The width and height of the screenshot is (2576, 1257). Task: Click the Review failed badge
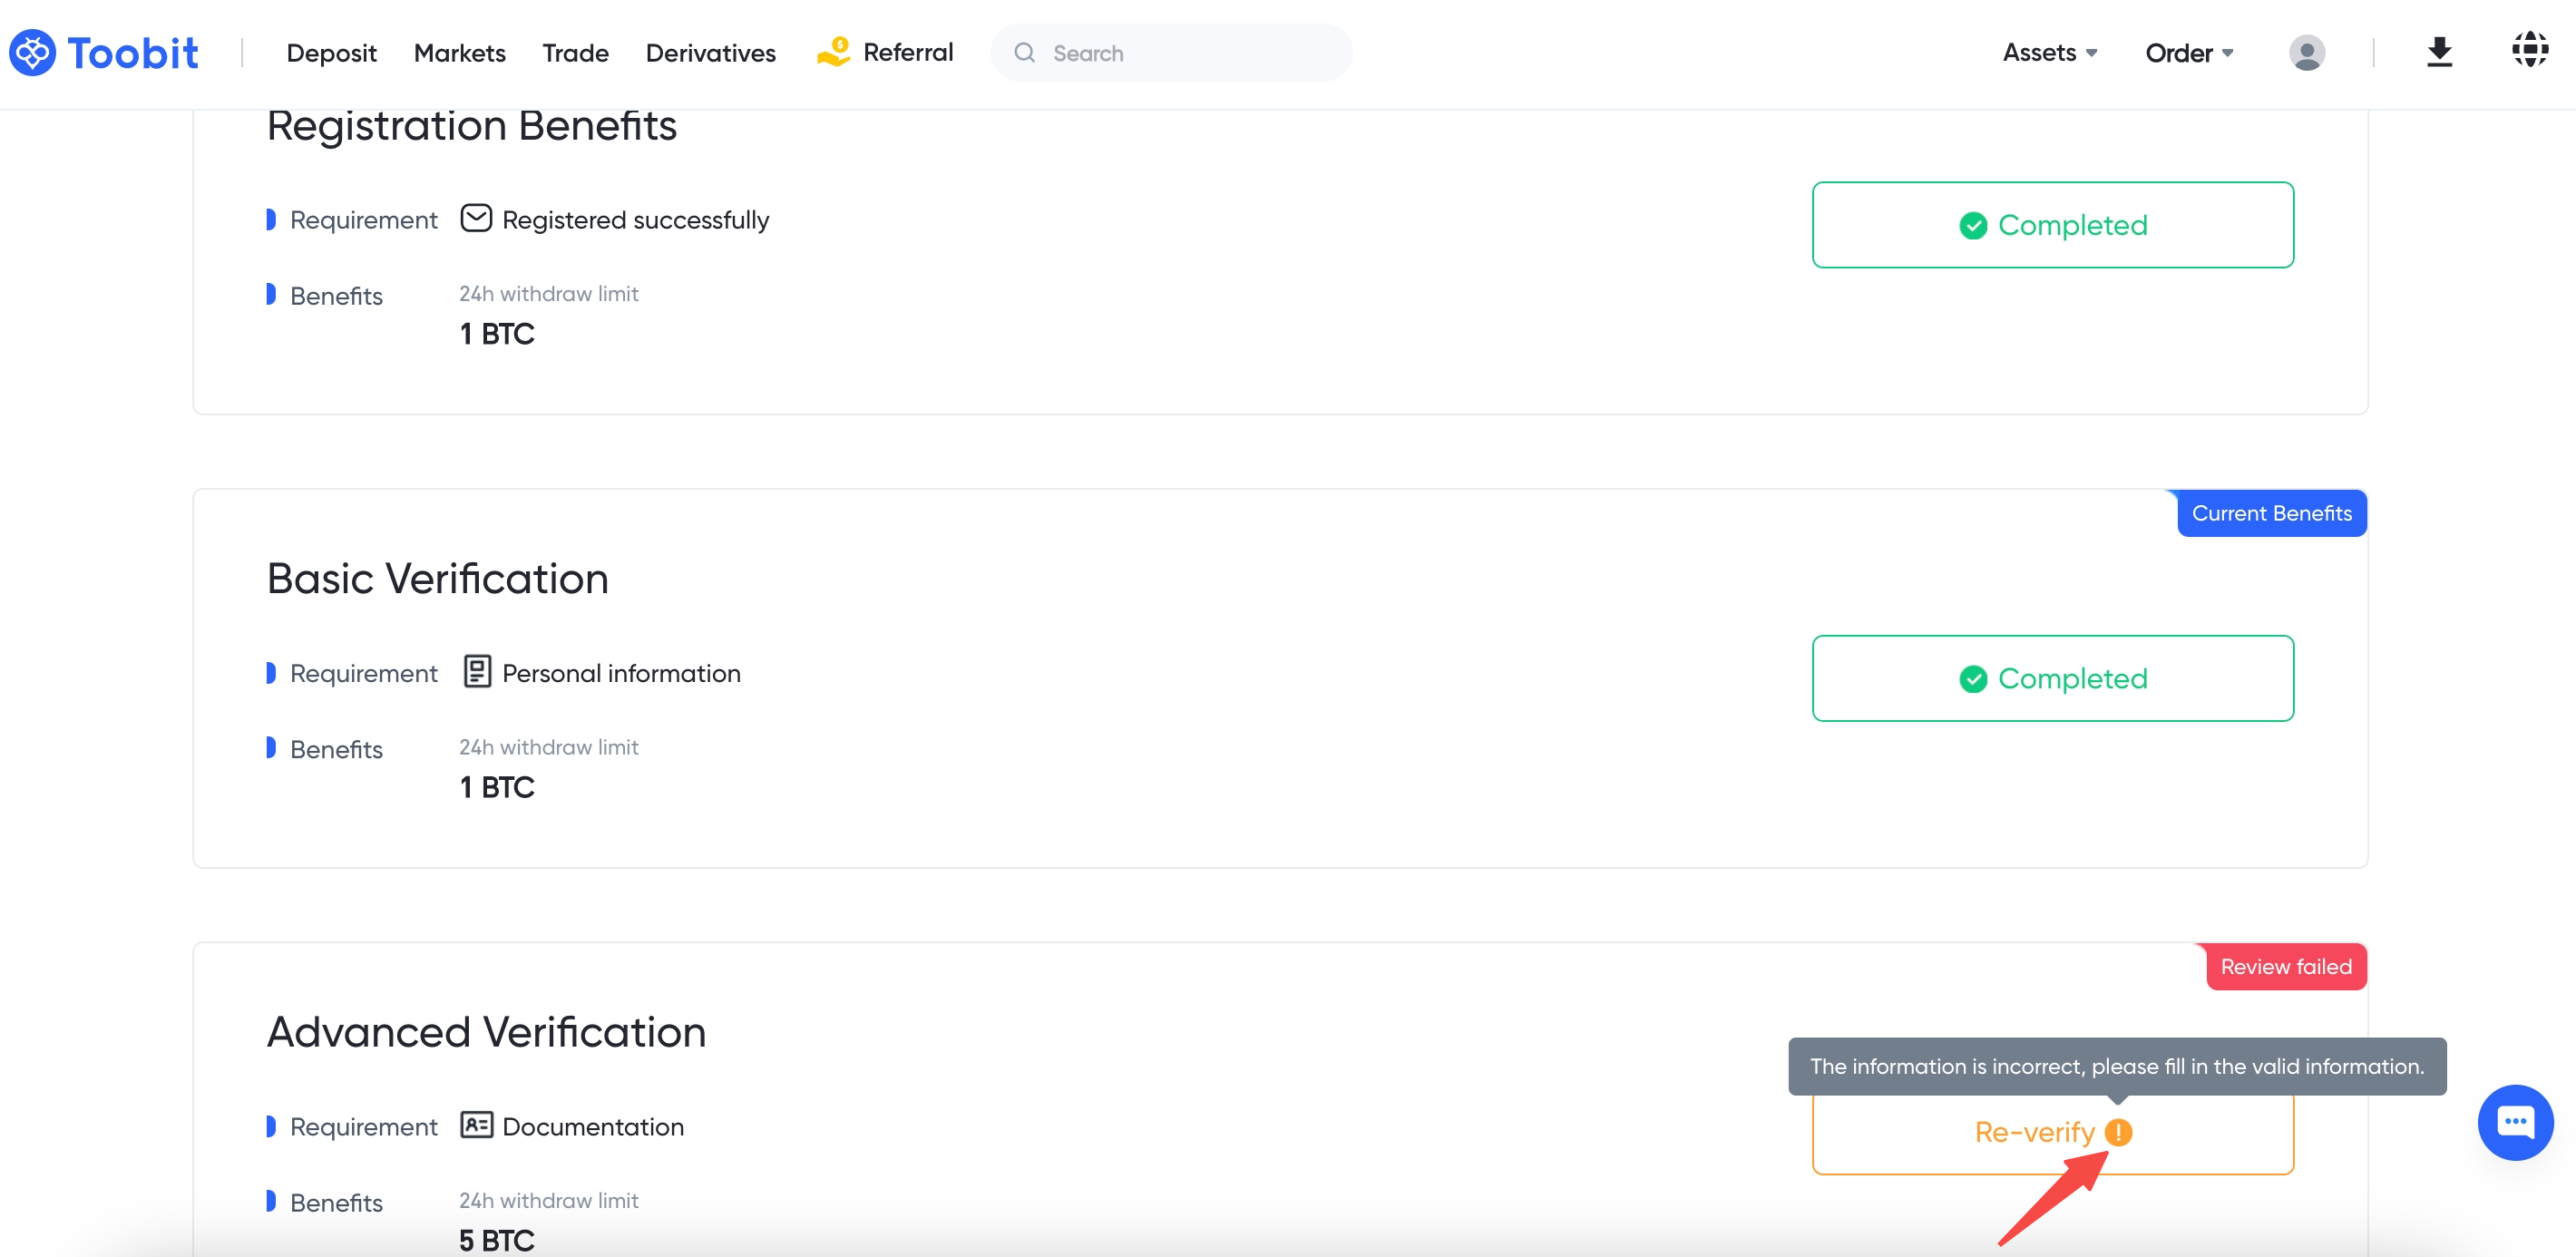tap(2285, 967)
